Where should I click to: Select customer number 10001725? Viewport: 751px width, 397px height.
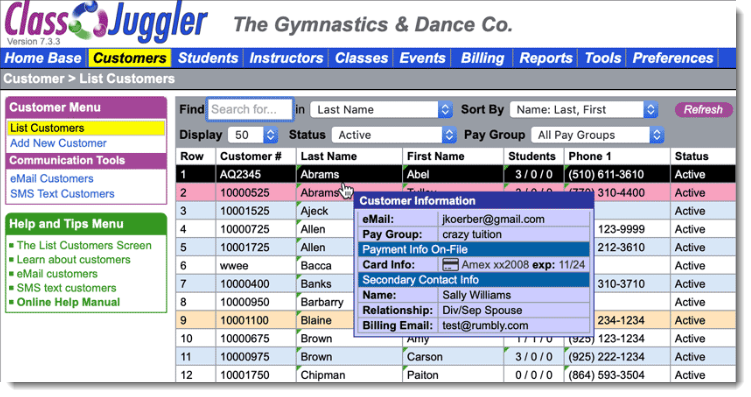(245, 248)
